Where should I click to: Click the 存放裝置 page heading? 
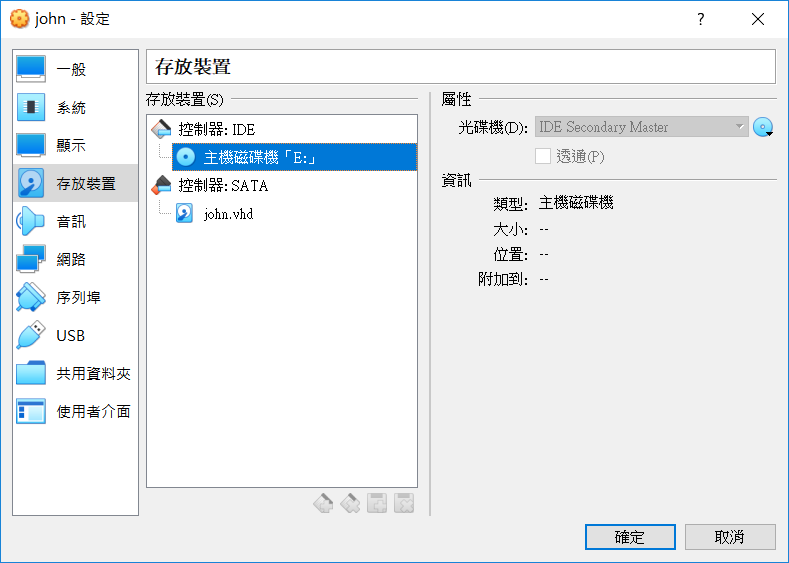[193, 66]
